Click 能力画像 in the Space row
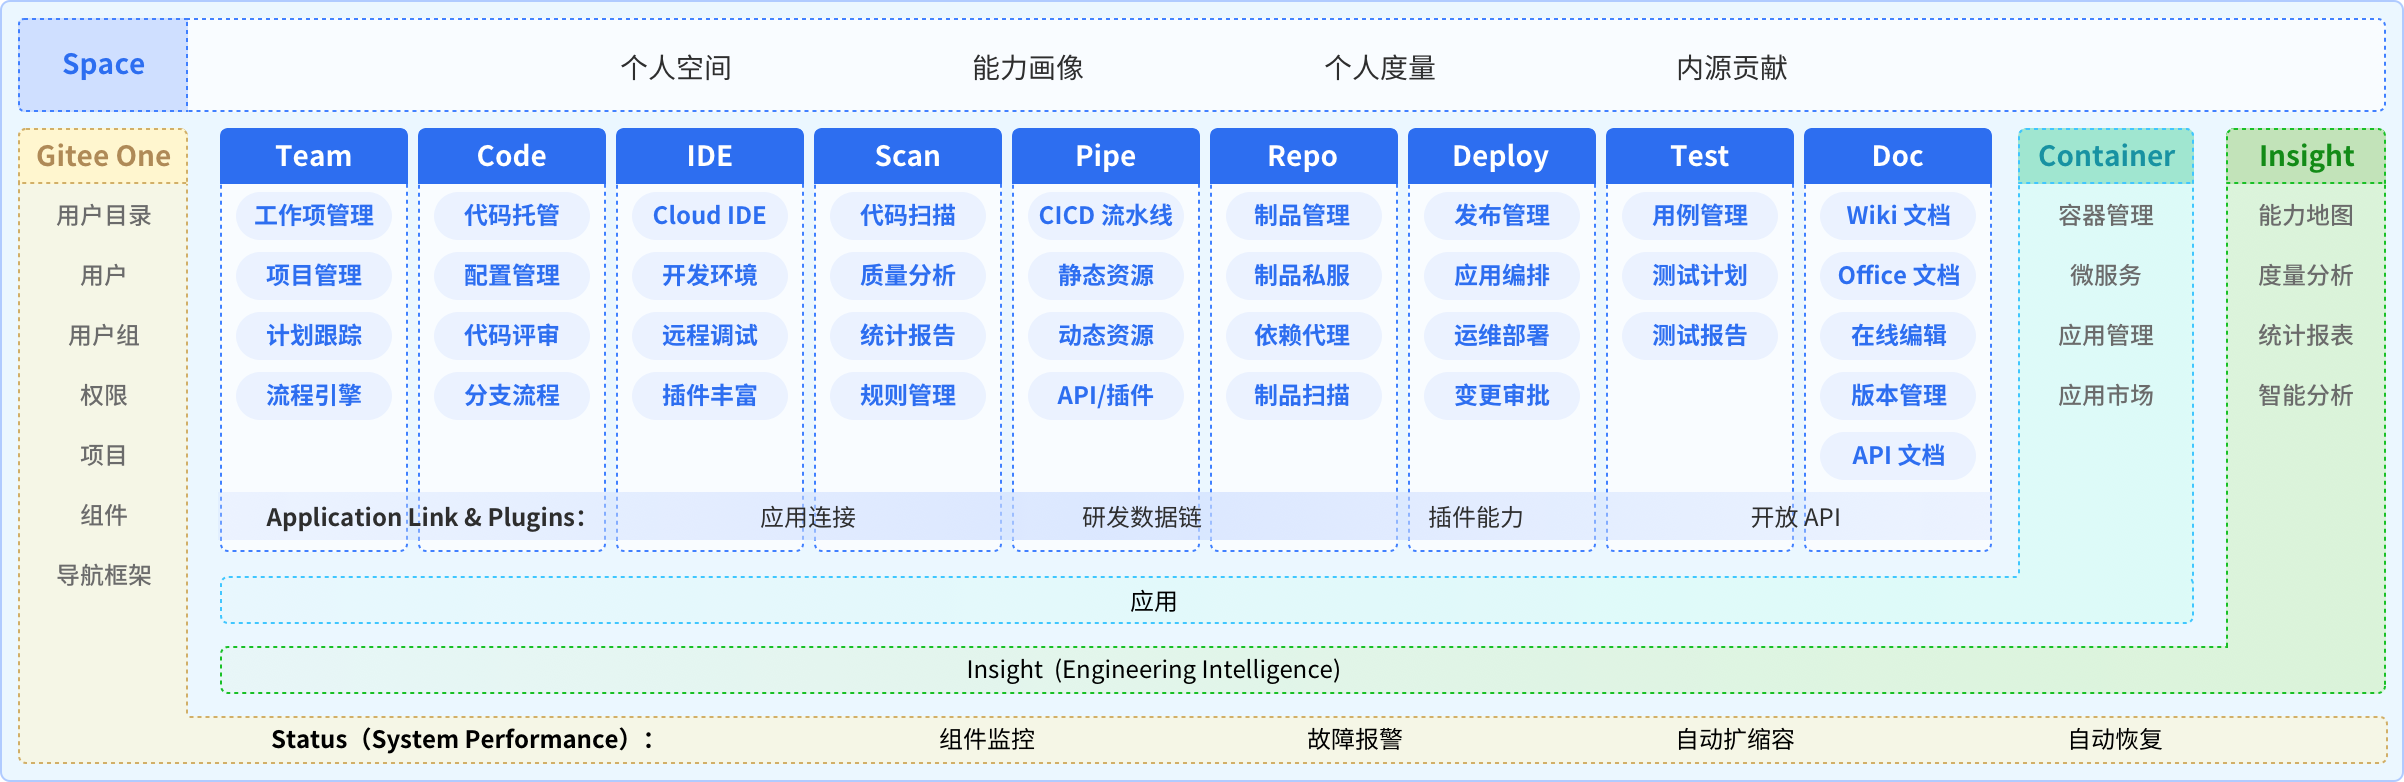Screen dimensions: 2404x782 [1028, 68]
